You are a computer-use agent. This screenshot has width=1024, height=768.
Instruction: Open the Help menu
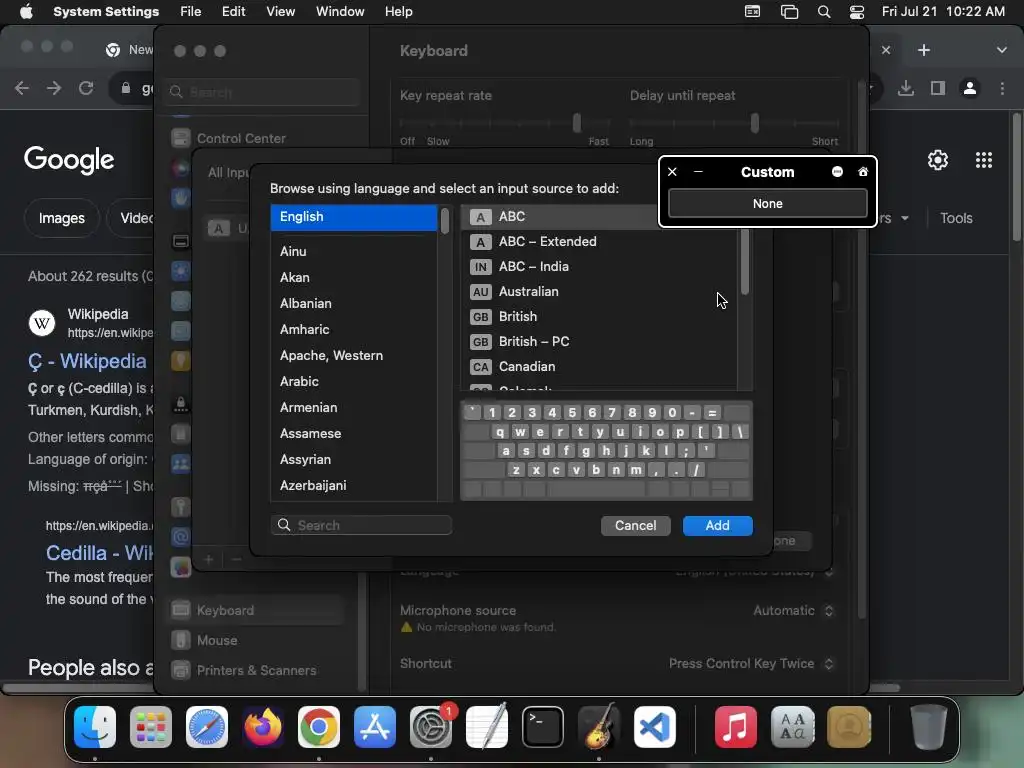point(398,12)
